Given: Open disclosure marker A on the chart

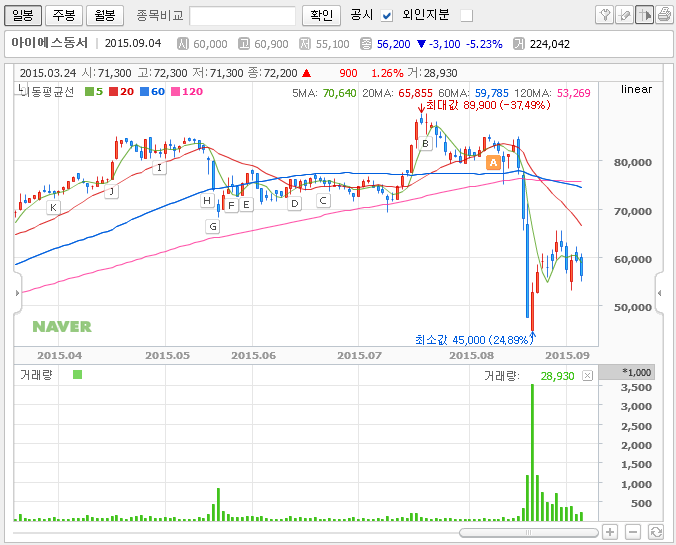Looking at the screenshot, I should point(493,163).
